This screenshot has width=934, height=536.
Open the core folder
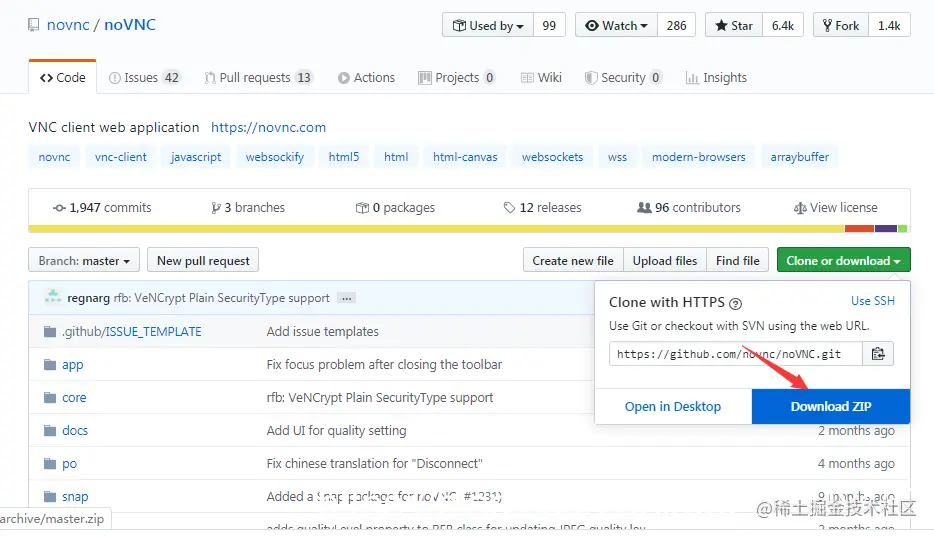pos(74,398)
